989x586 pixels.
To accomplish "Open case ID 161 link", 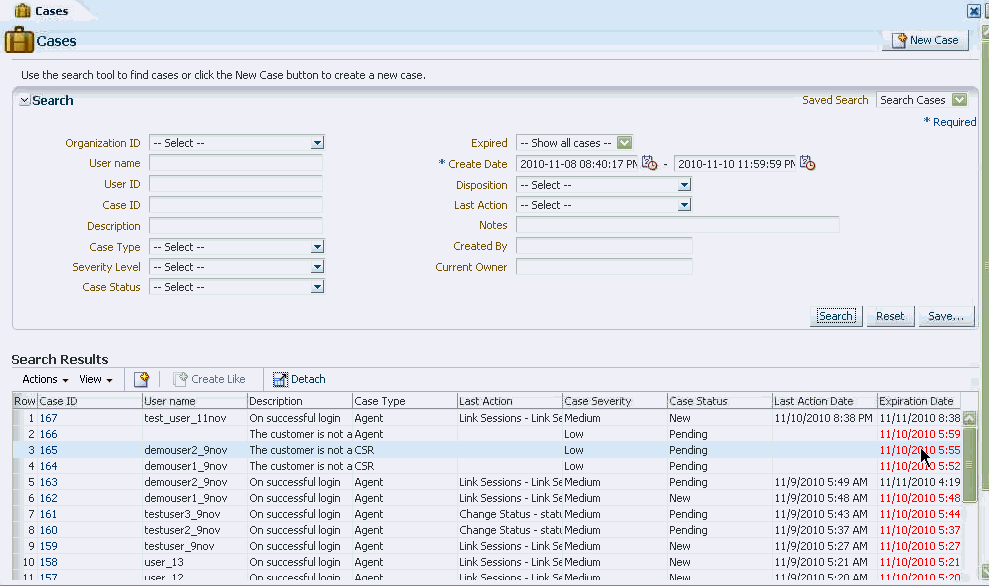I will point(49,514).
